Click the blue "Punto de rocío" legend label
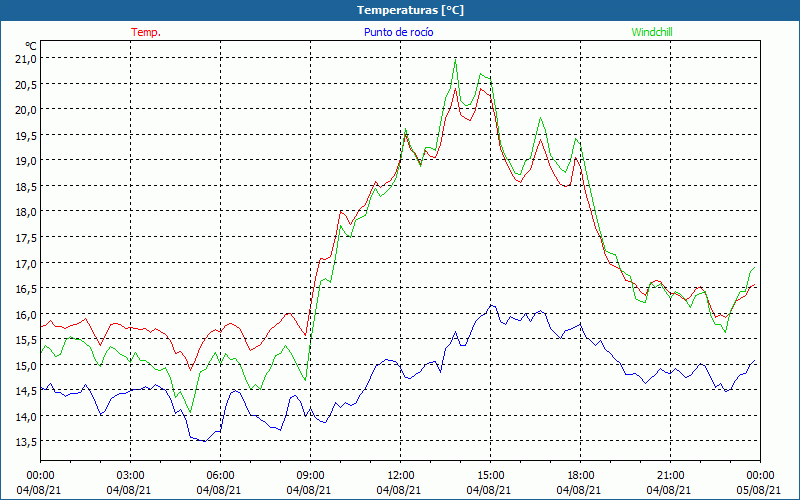 point(398,32)
